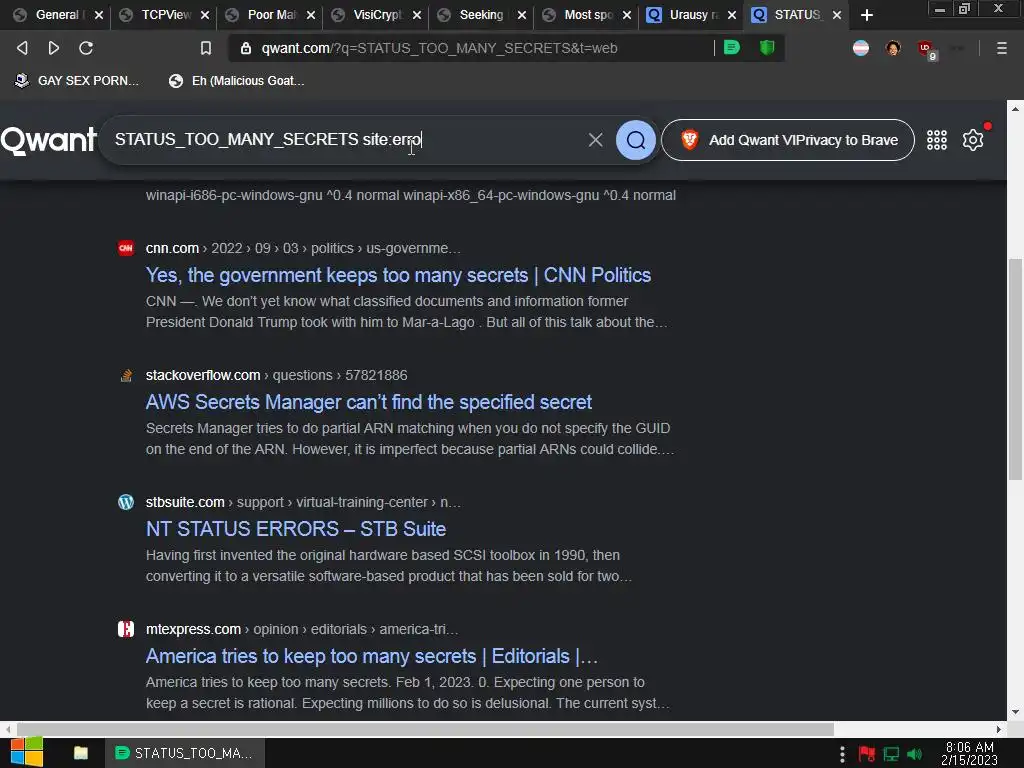The height and width of the screenshot is (768, 1024).
Task: Open uBlock Origin extension icon
Action: [926, 49]
